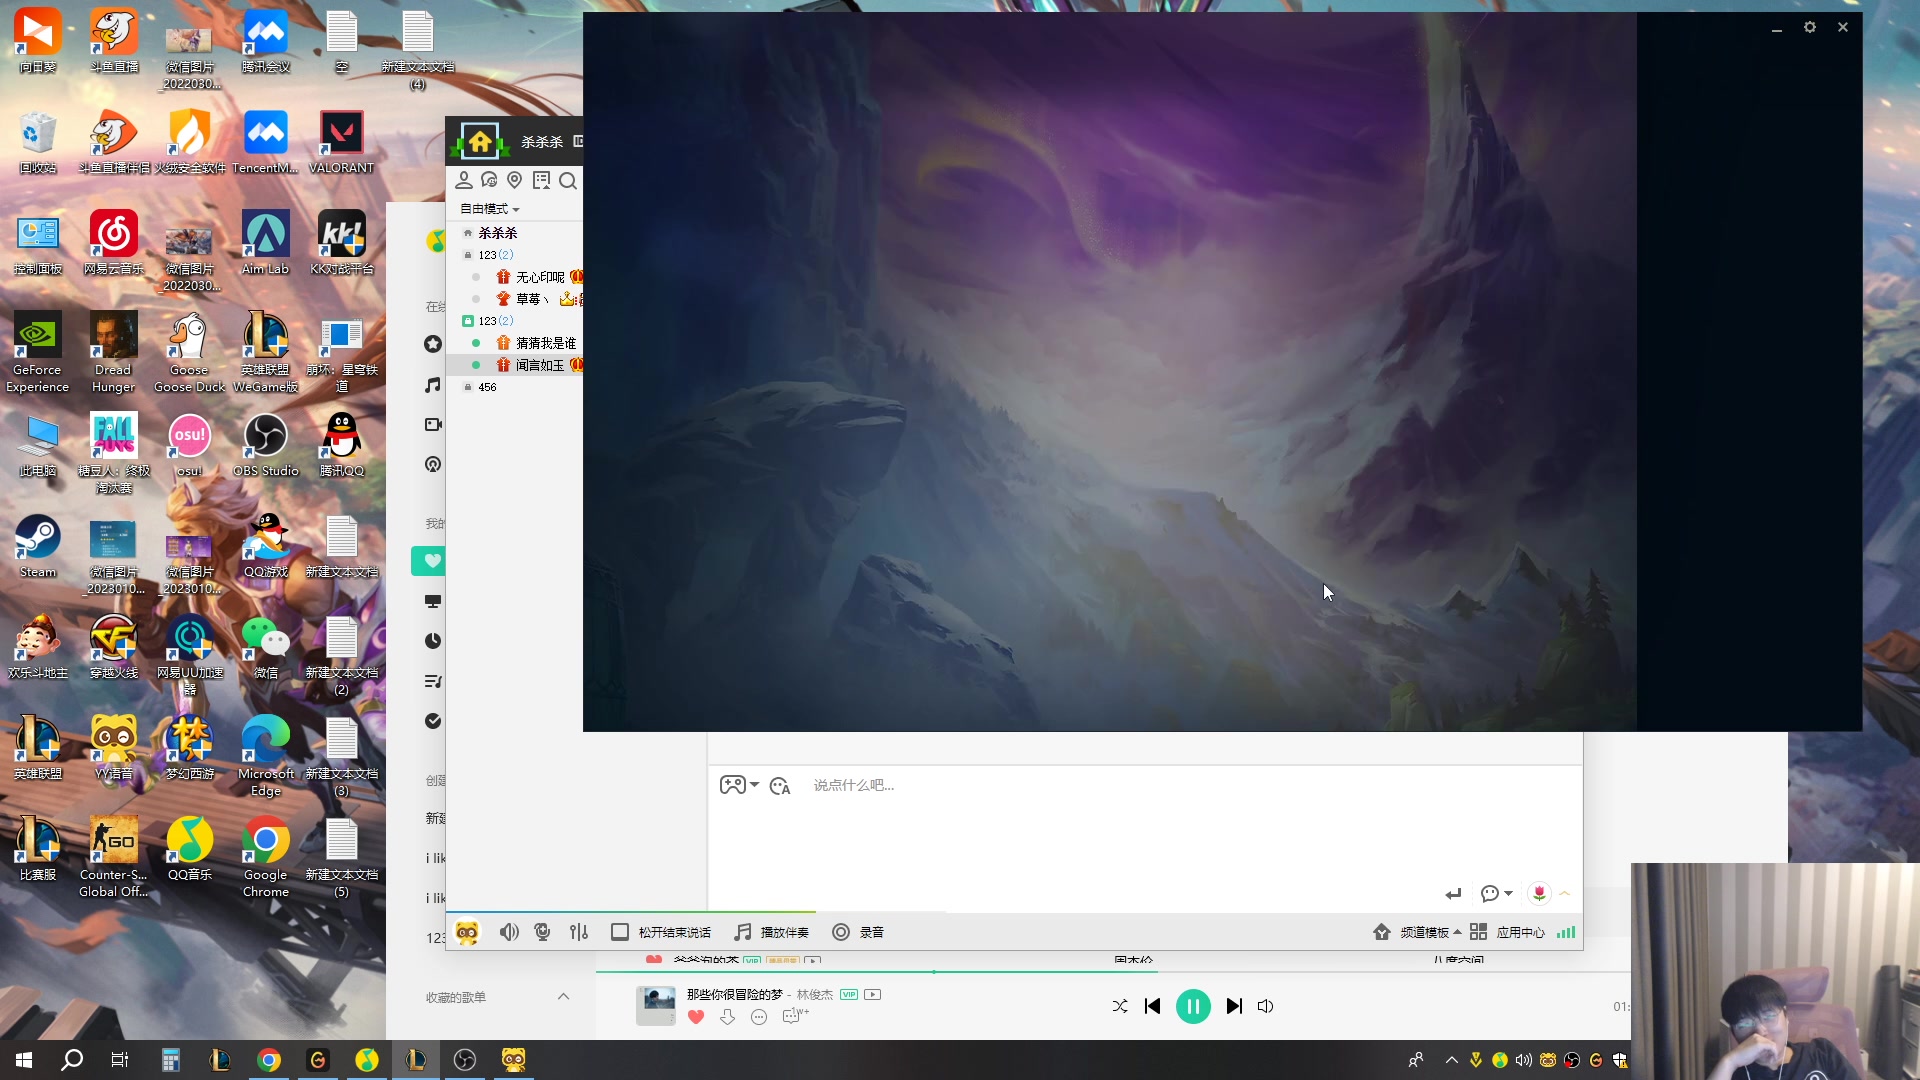This screenshot has width=1920, height=1080.
Task: Skip to the previous track
Action: (x=1152, y=1006)
